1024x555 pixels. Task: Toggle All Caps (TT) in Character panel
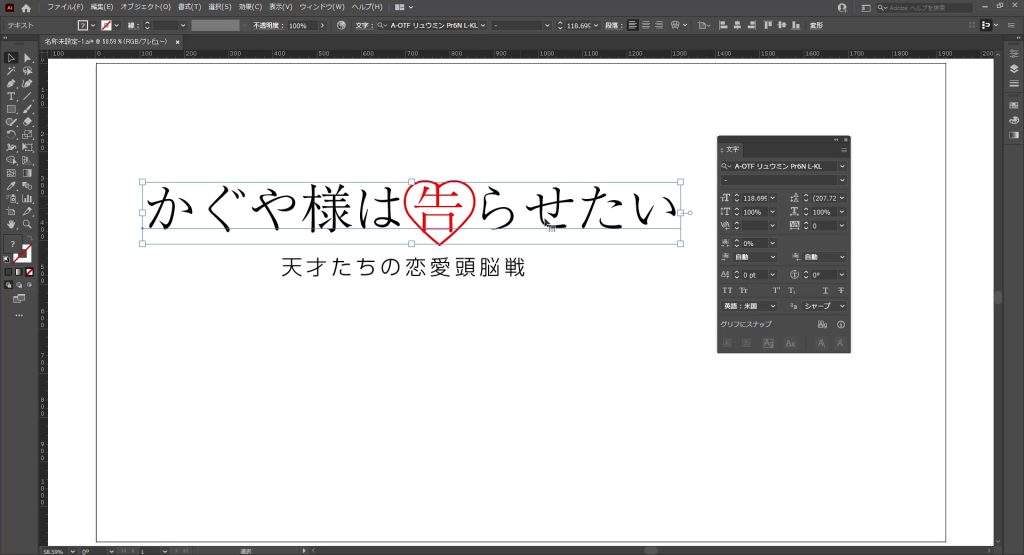pos(727,290)
